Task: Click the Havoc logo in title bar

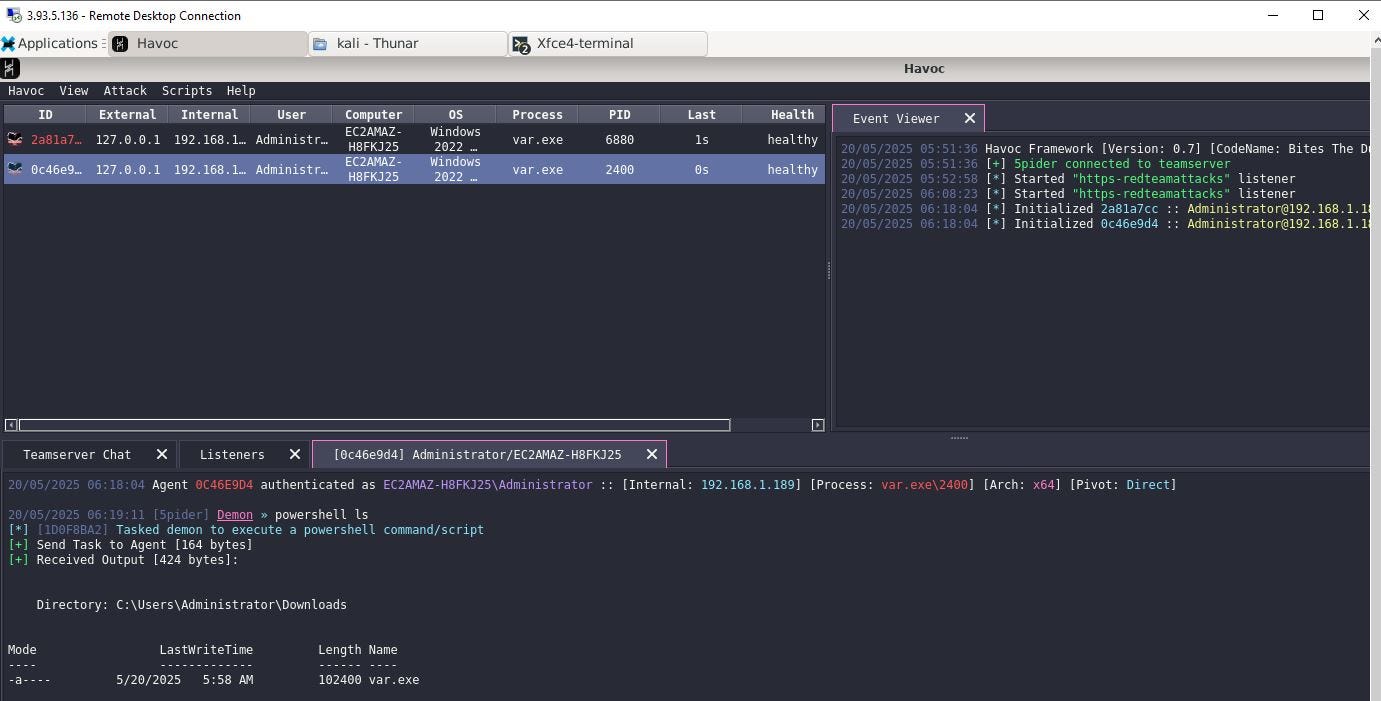Action: coord(10,68)
